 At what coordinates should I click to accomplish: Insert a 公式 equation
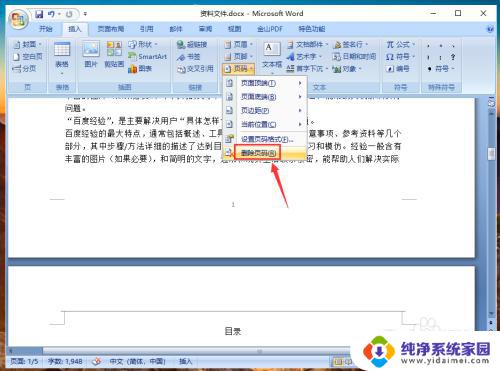point(401,44)
